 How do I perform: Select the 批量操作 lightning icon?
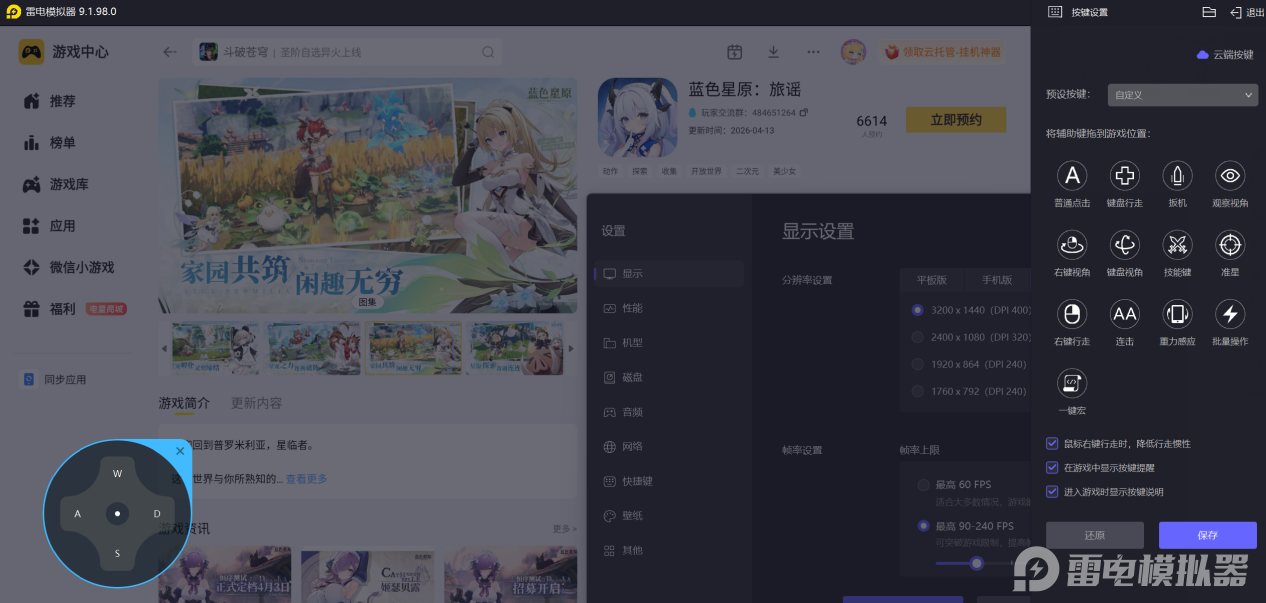(1230, 314)
